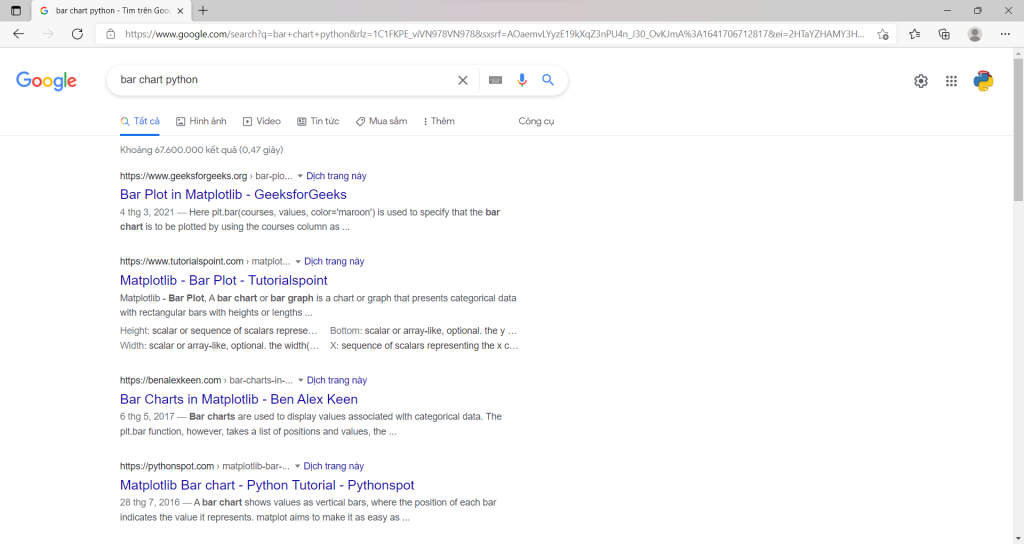The image size is (1024, 544).
Task: Expand GeeksforGeeks result options arrow
Action: click(300, 176)
